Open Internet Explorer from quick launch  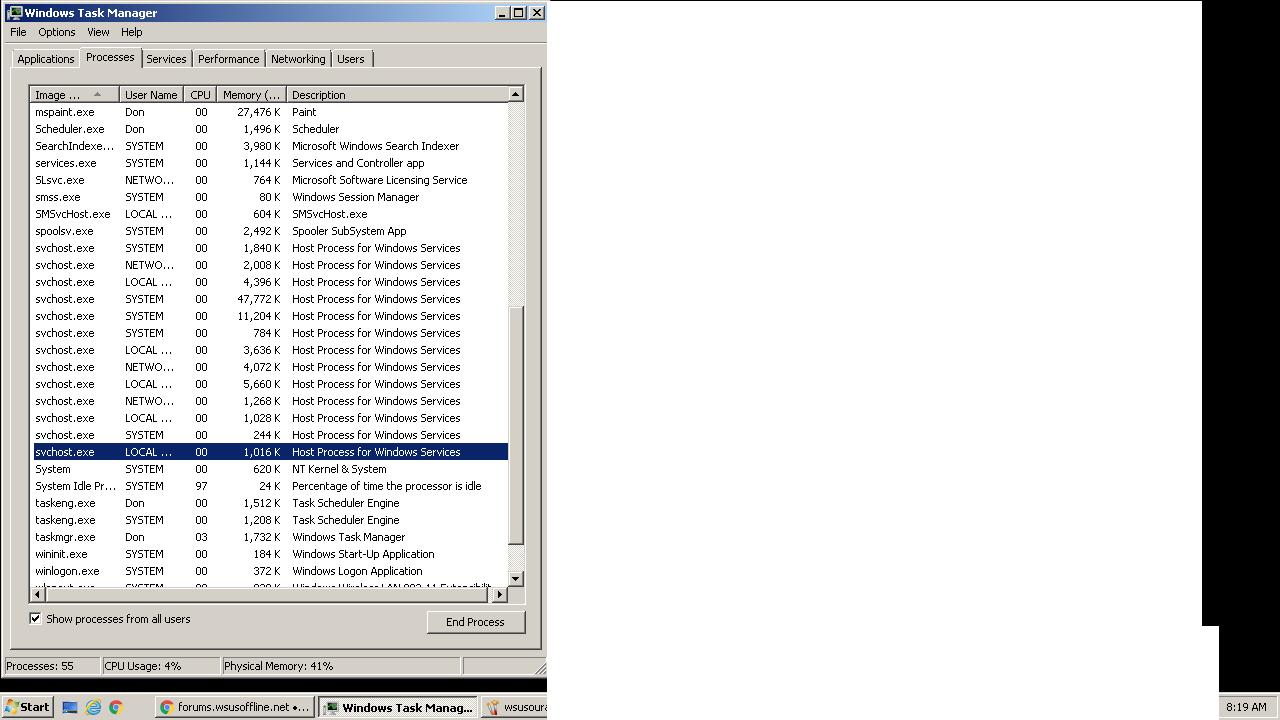pos(93,707)
